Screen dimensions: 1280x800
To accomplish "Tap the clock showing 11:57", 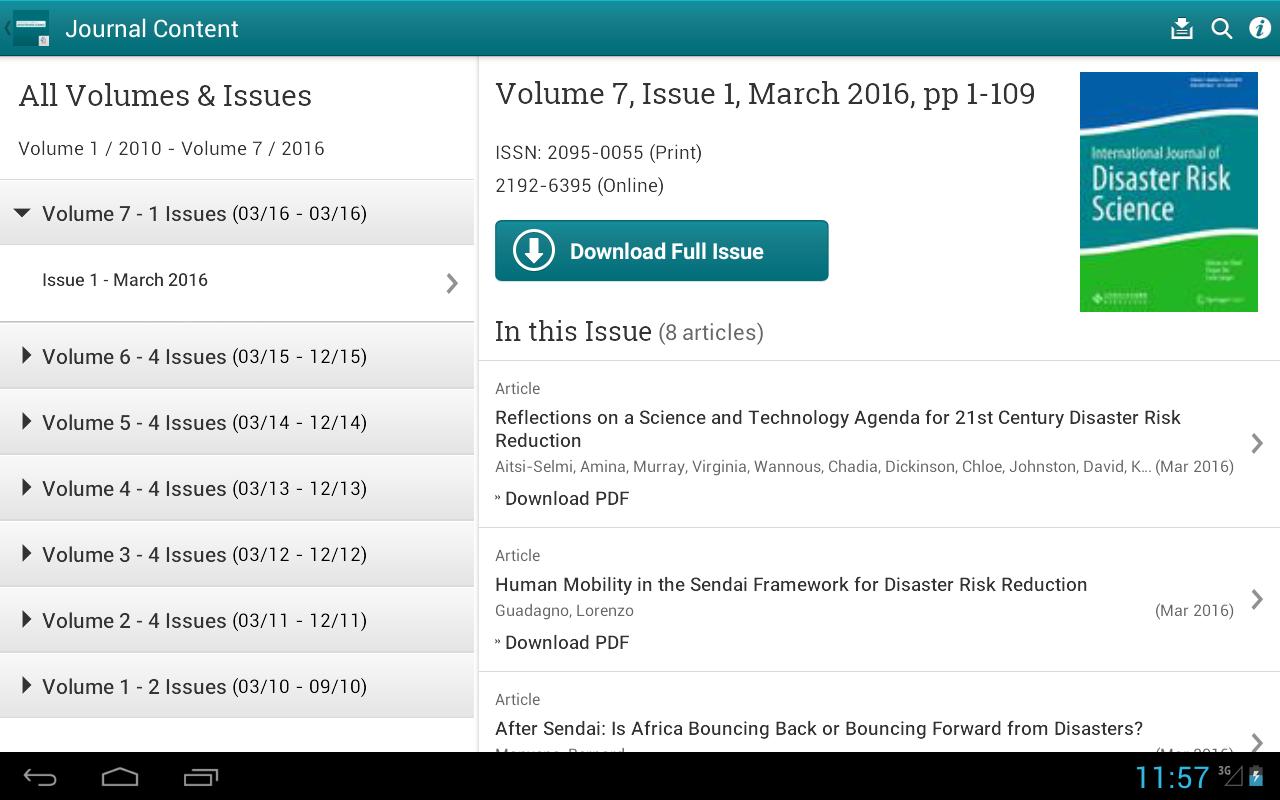I will [1172, 777].
